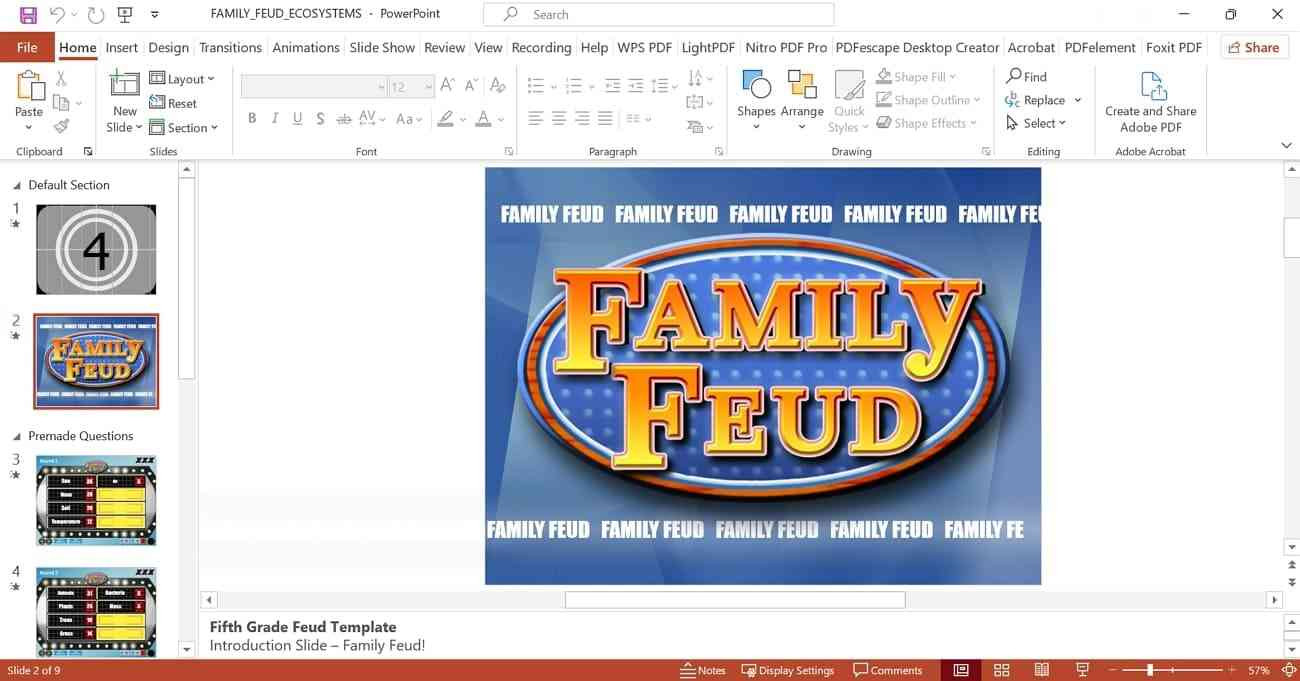1300x681 pixels.
Task: Switch to the Insert tab
Action: [x=122, y=47]
